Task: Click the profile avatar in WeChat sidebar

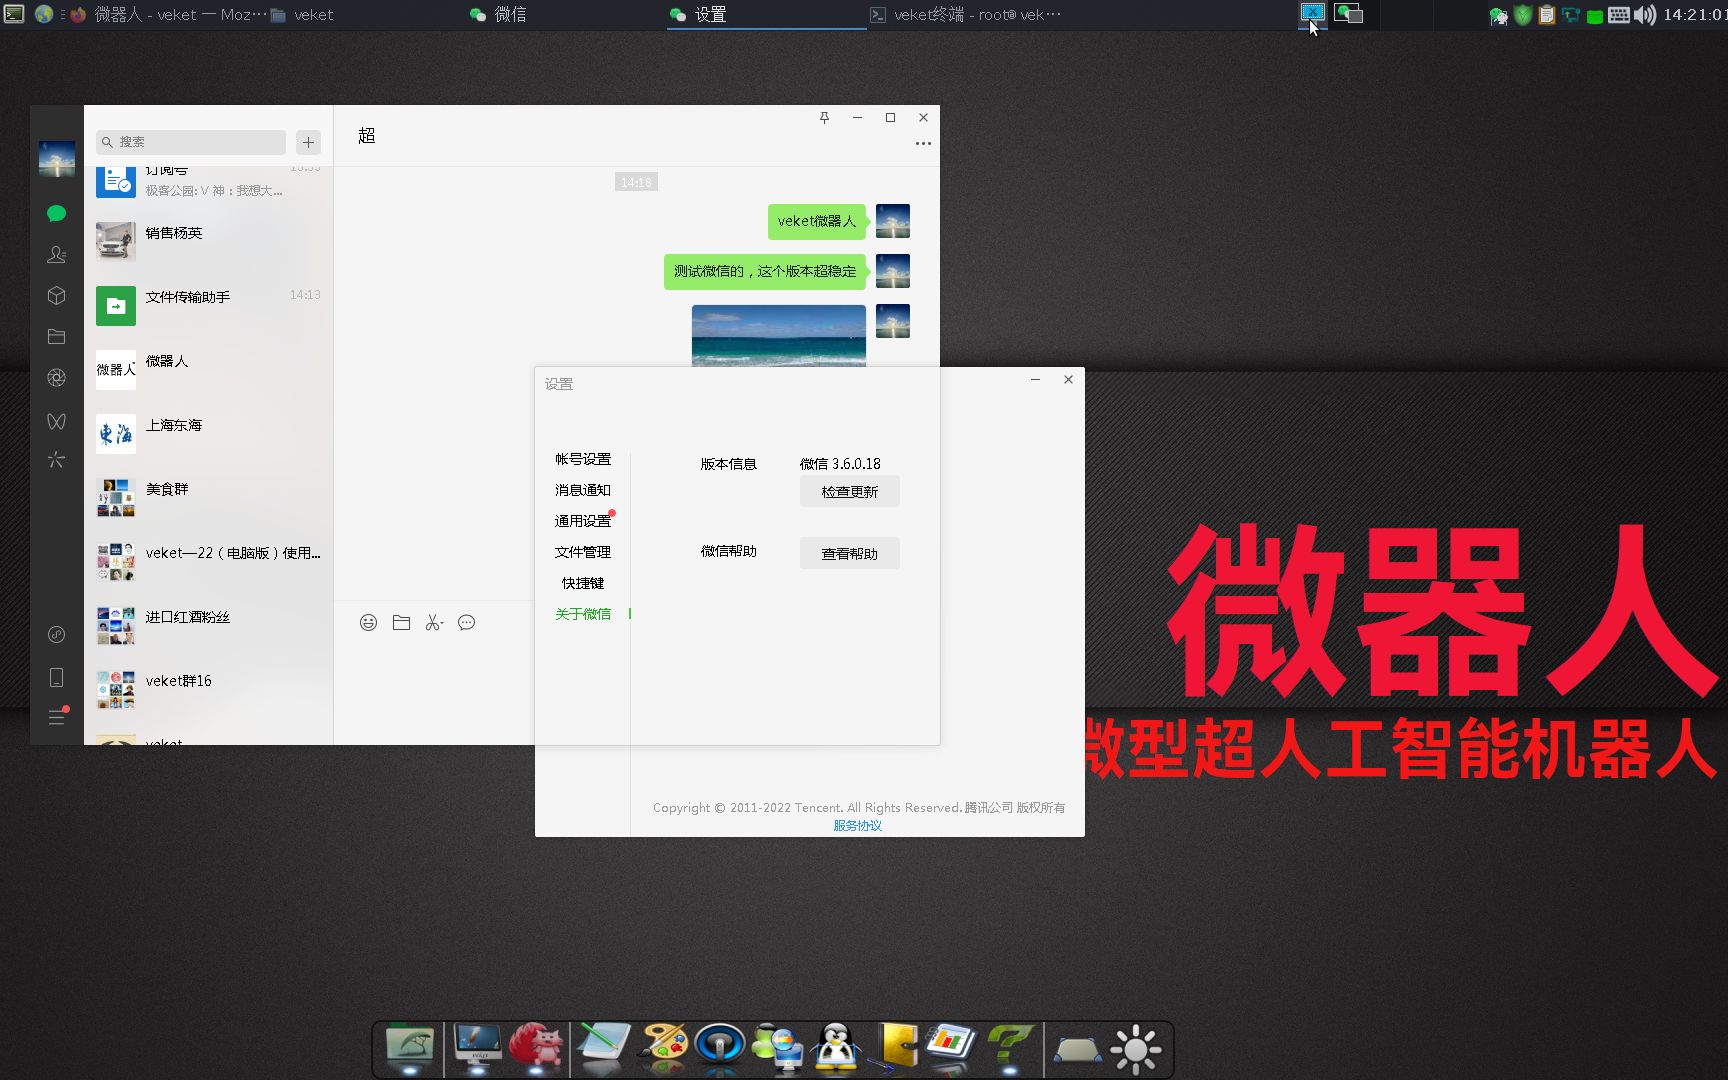Action: [x=57, y=159]
